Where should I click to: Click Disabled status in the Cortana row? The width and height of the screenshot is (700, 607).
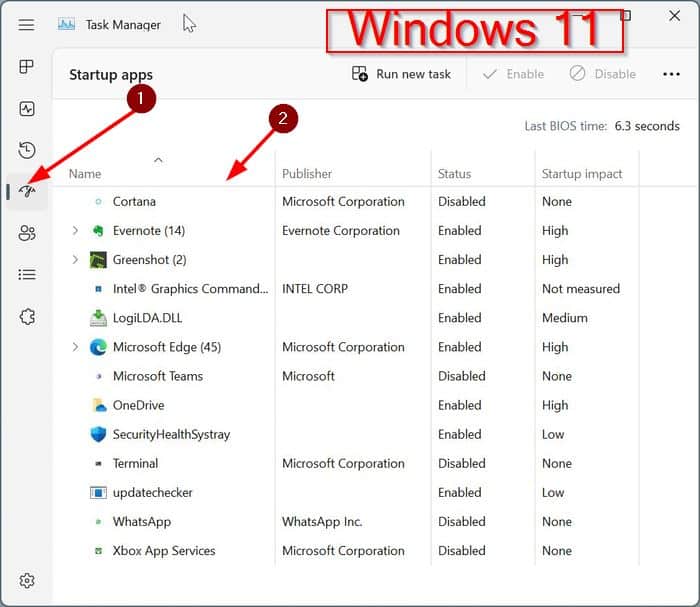462,202
